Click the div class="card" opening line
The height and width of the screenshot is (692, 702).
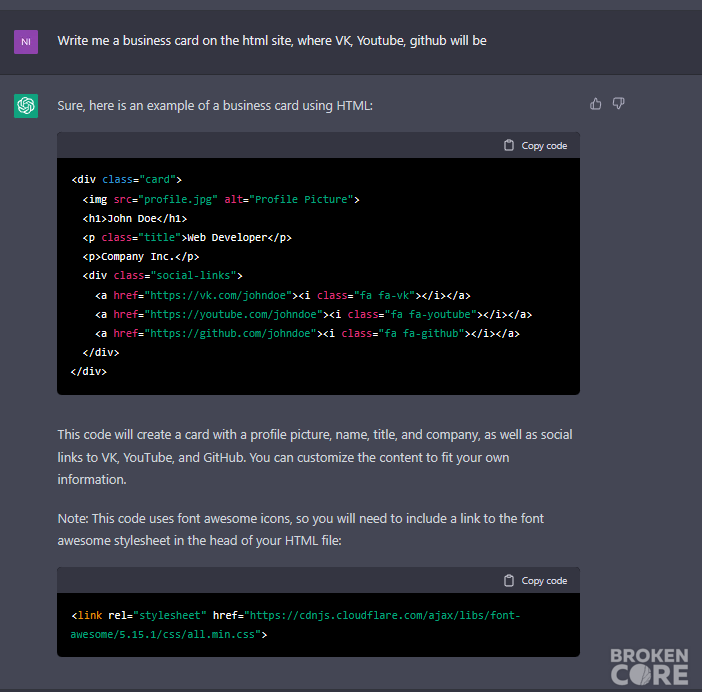pyautogui.click(x=126, y=179)
